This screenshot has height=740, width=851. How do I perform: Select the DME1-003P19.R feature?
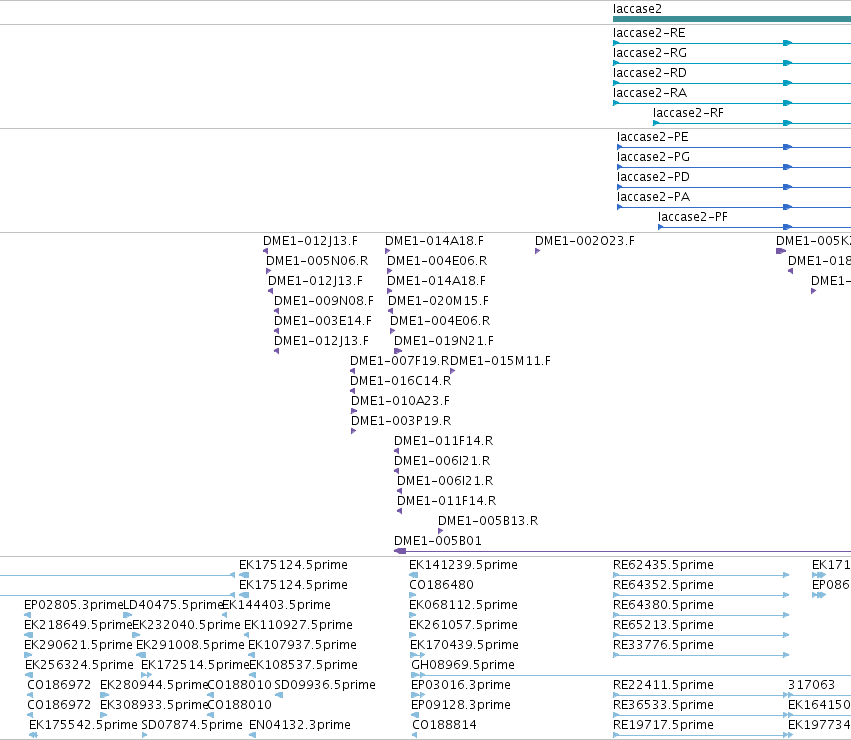tap(401, 421)
